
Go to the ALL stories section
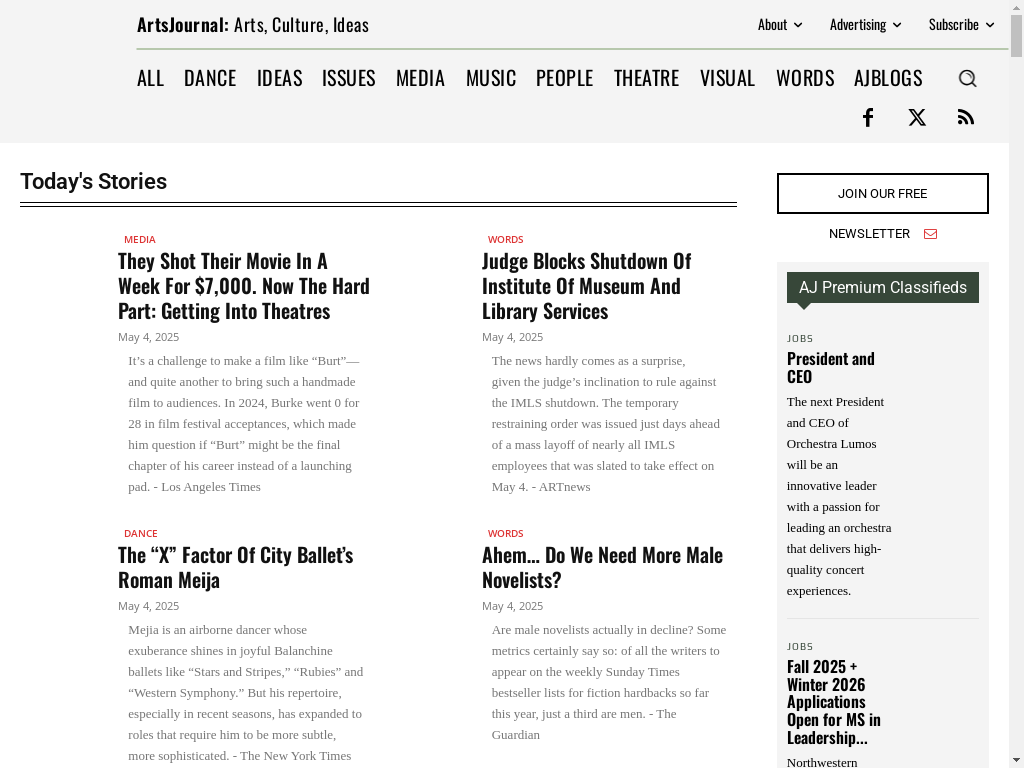coord(150,78)
